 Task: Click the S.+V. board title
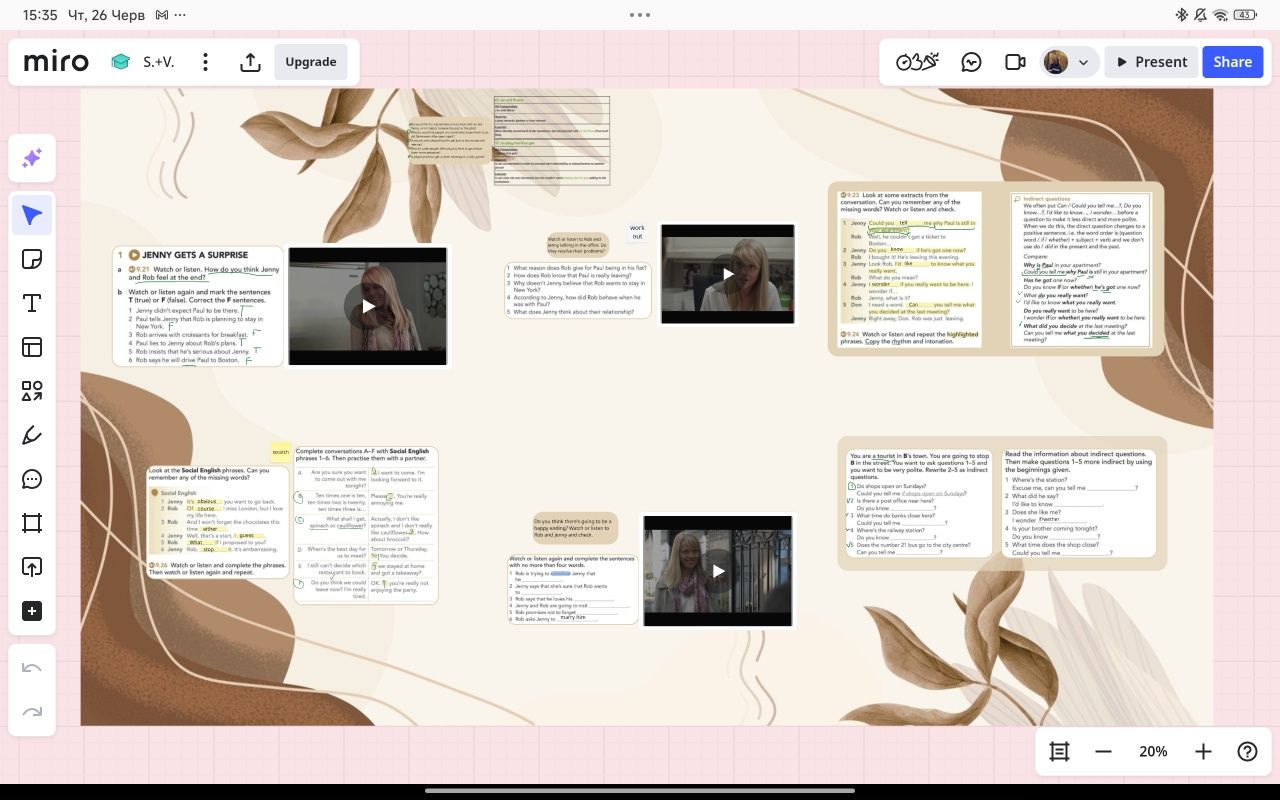(158, 62)
